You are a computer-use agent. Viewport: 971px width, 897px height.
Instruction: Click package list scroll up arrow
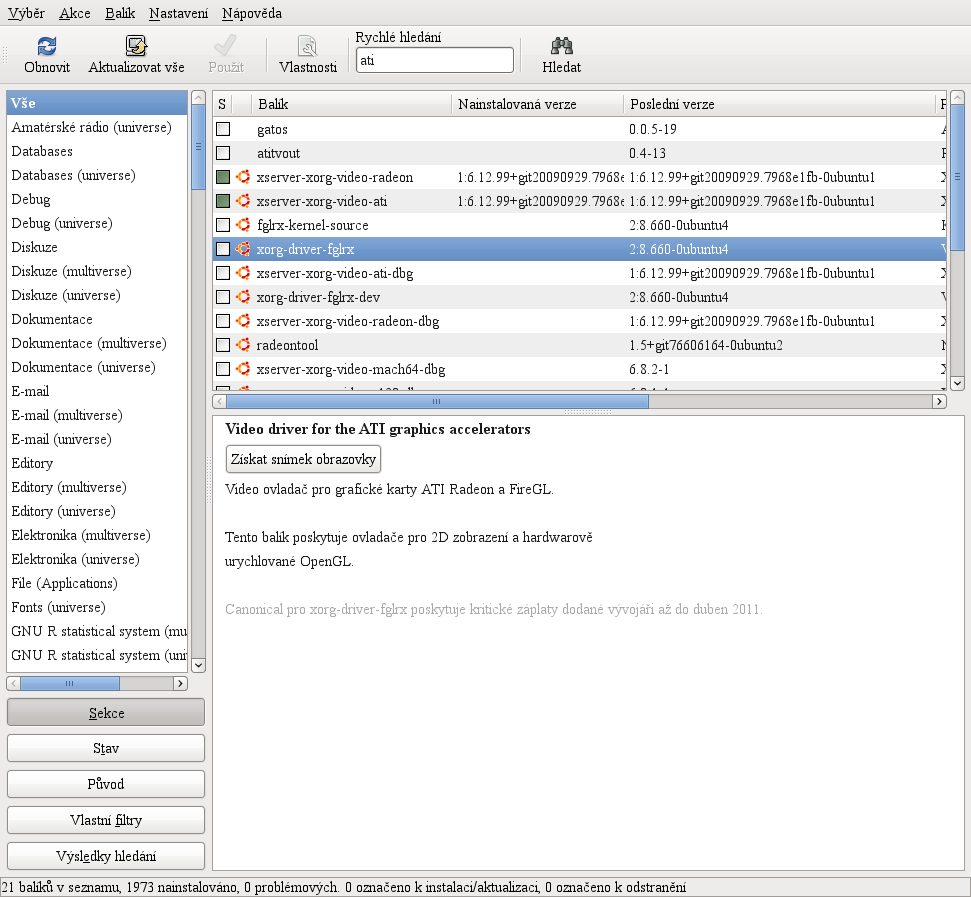click(957, 98)
